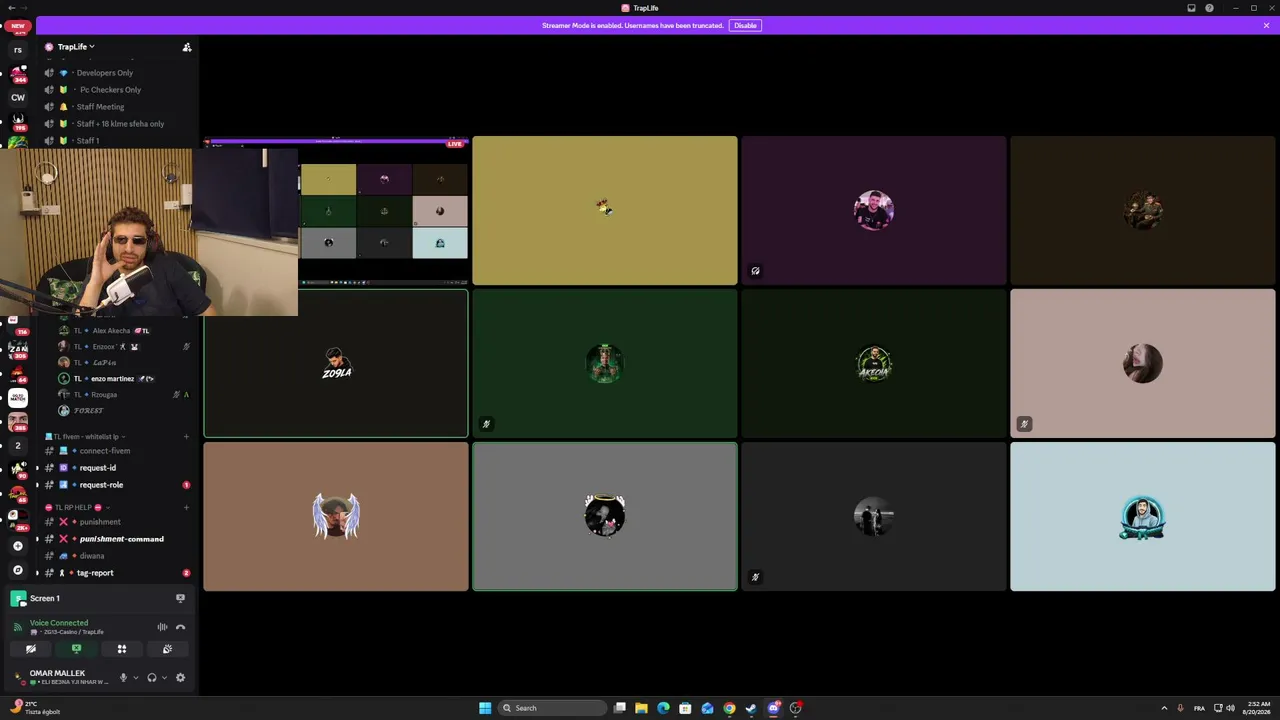Open Voice Connected connection details

pyautogui.click(x=59, y=623)
